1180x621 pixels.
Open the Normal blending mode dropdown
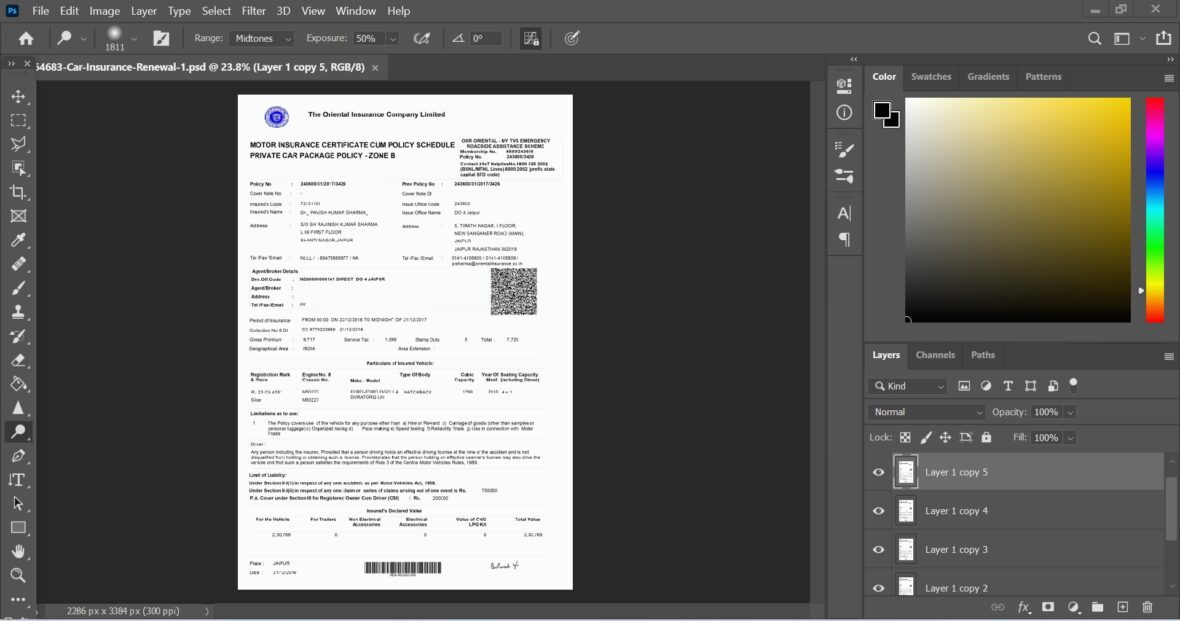(x=924, y=411)
